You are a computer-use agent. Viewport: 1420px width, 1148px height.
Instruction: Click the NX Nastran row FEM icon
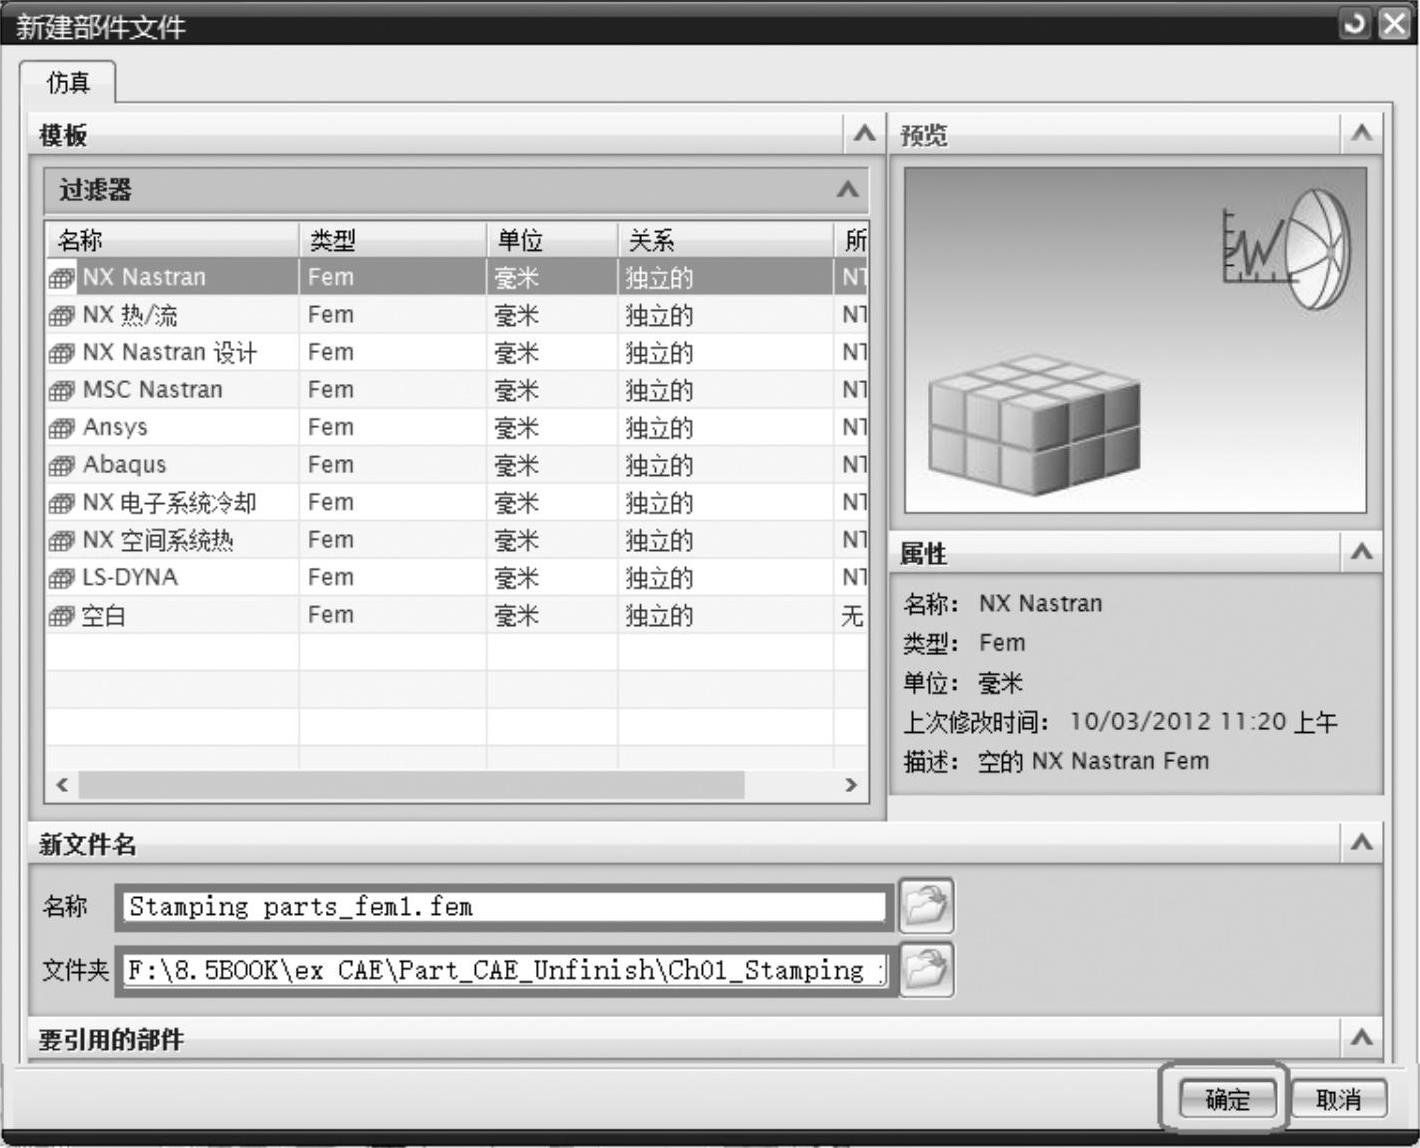click(62, 278)
